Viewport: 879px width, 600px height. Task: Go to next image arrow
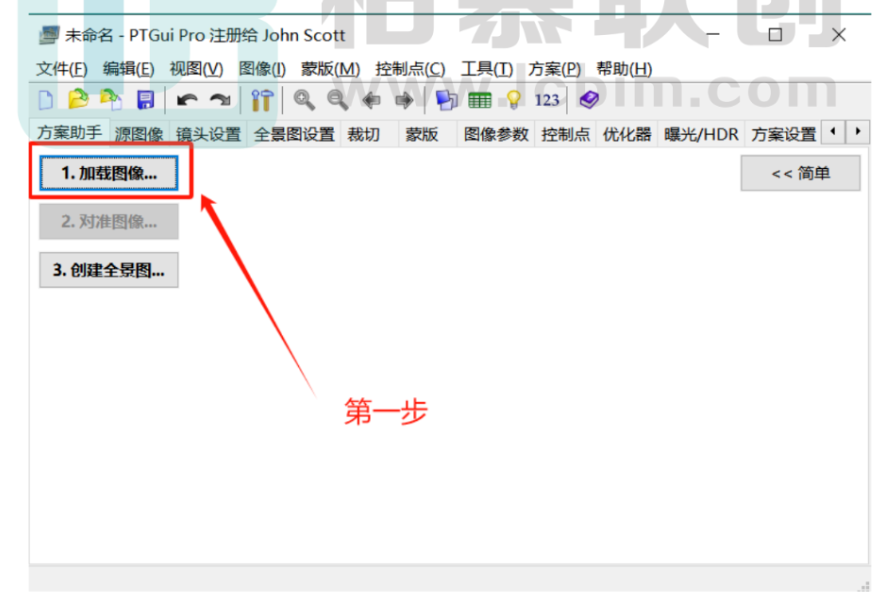(404, 100)
